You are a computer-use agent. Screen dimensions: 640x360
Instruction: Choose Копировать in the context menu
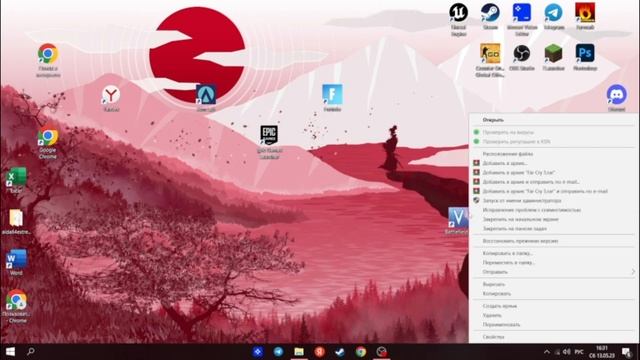[x=552, y=293]
